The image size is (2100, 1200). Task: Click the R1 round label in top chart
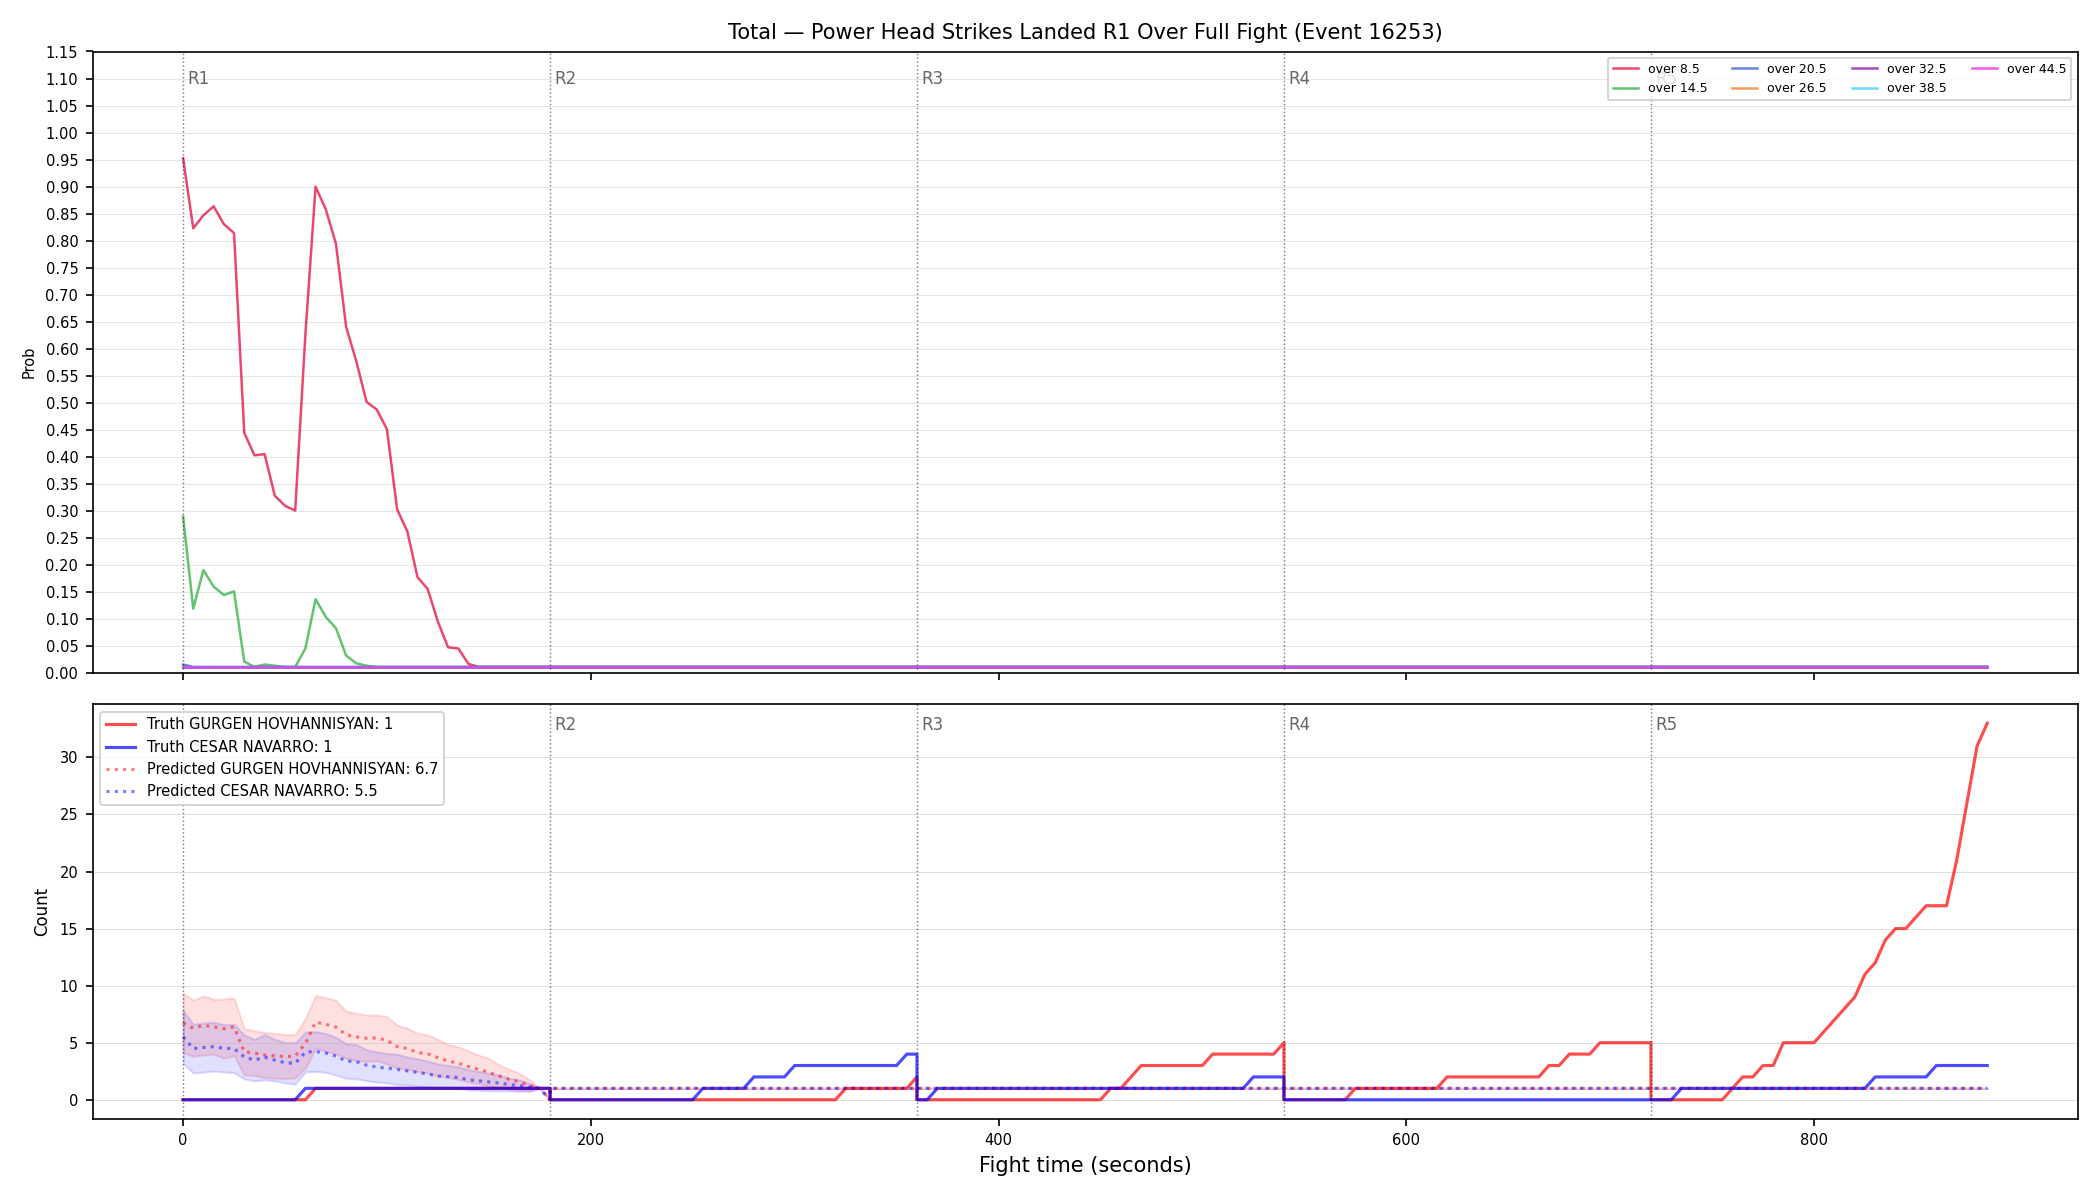(198, 78)
